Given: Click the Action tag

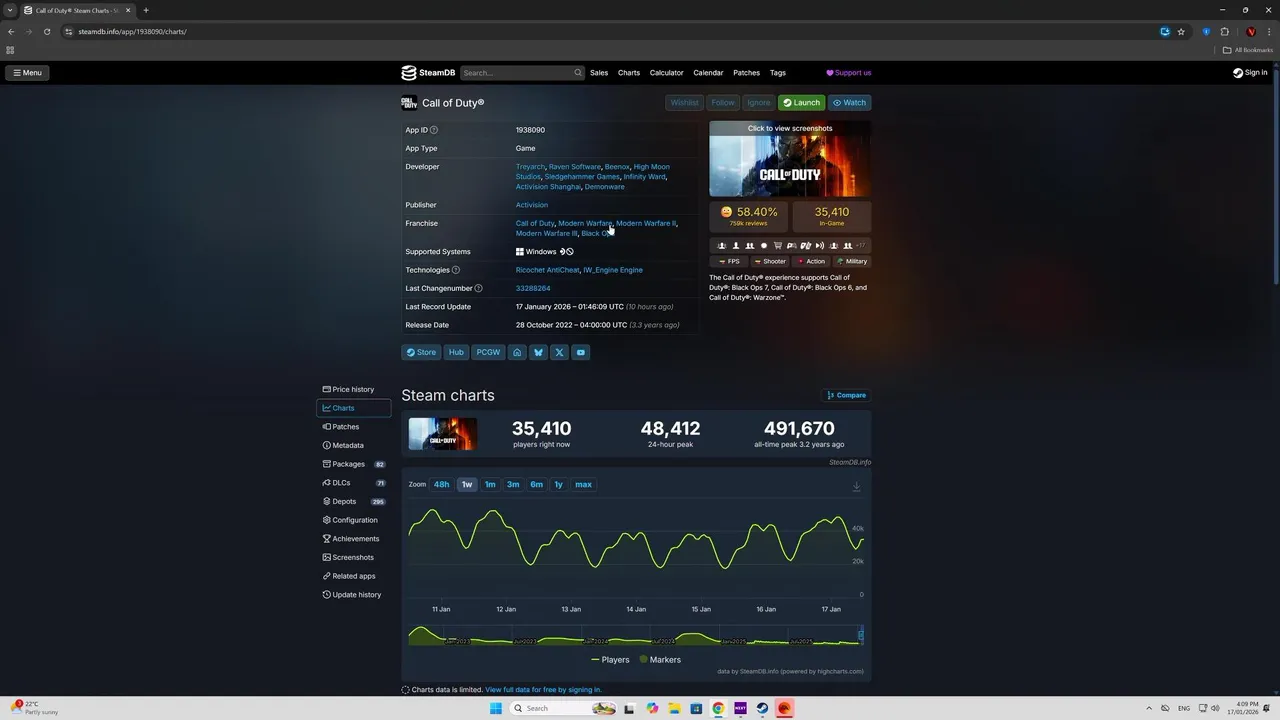Looking at the screenshot, I should [x=811, y=261].
